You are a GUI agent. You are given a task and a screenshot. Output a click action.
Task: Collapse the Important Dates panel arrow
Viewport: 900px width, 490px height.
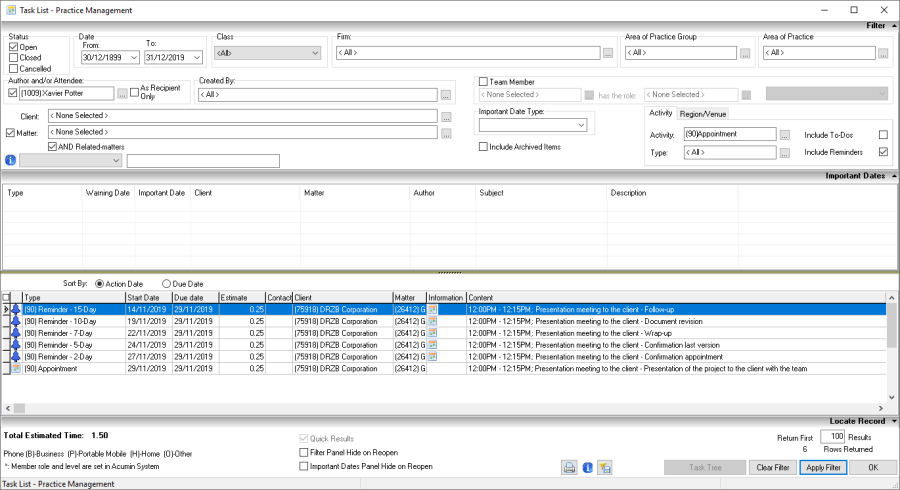pos(894,176)
